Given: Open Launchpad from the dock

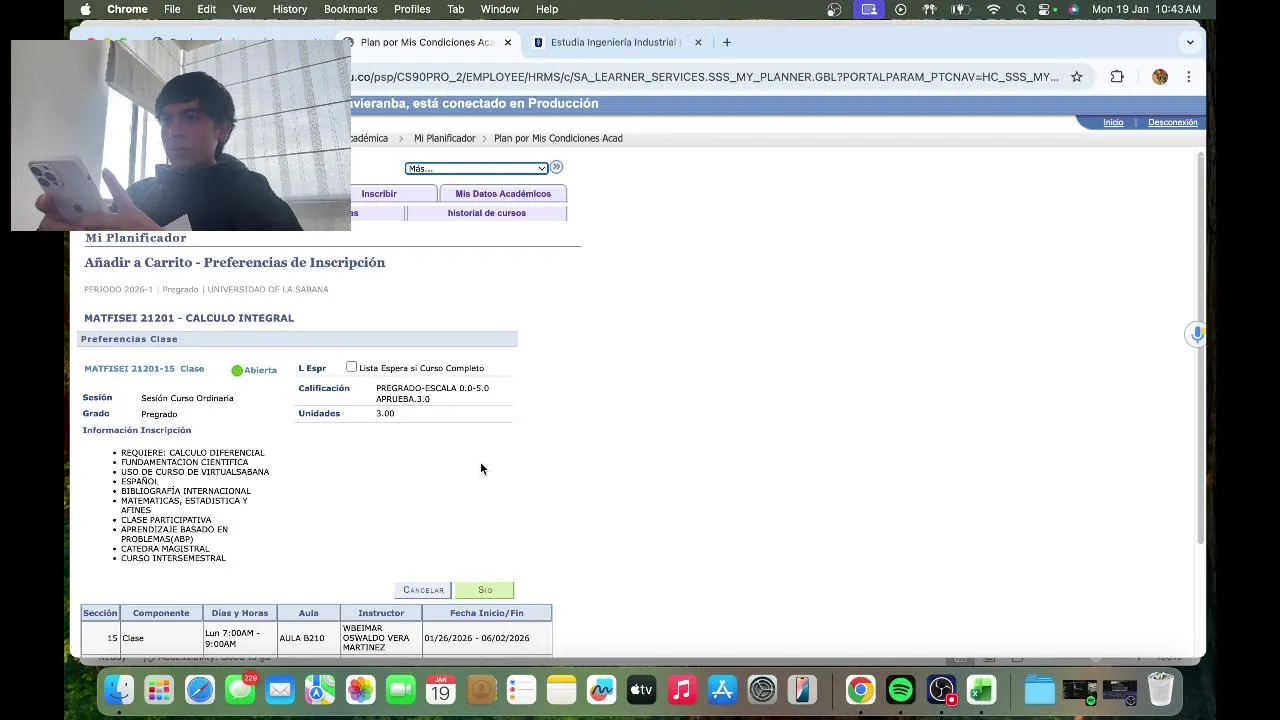Looking at the screenshot, I should click(159, 690).
